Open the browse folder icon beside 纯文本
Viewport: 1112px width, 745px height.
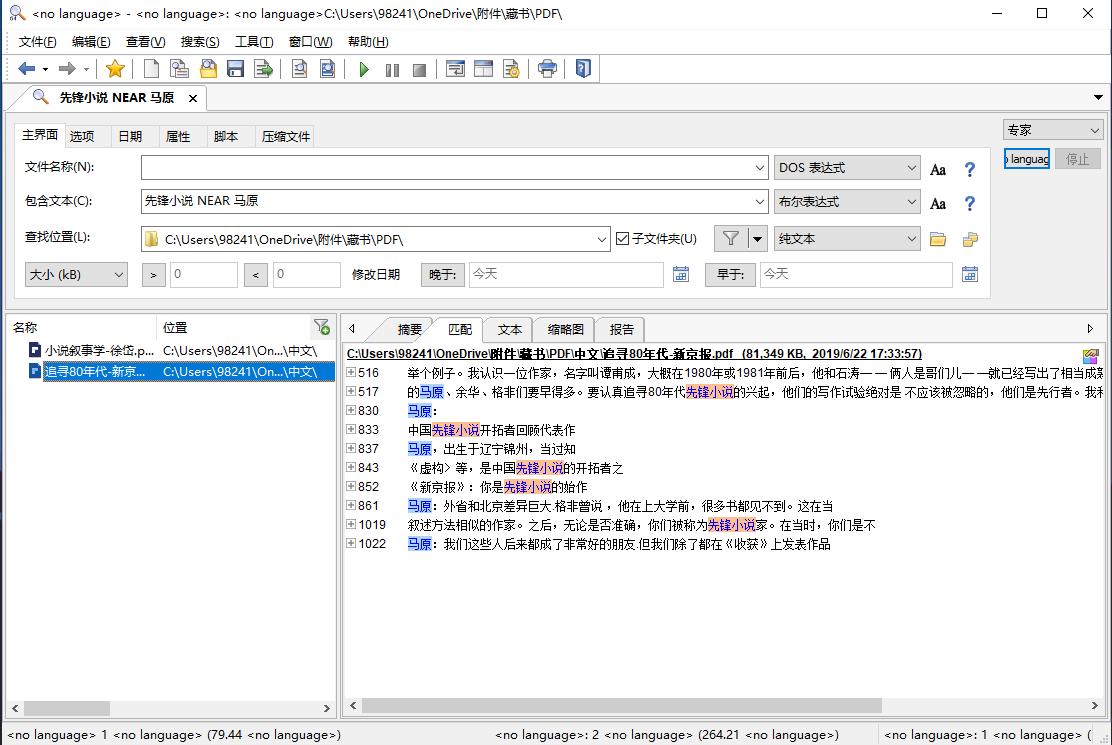(x=938, y=239)
